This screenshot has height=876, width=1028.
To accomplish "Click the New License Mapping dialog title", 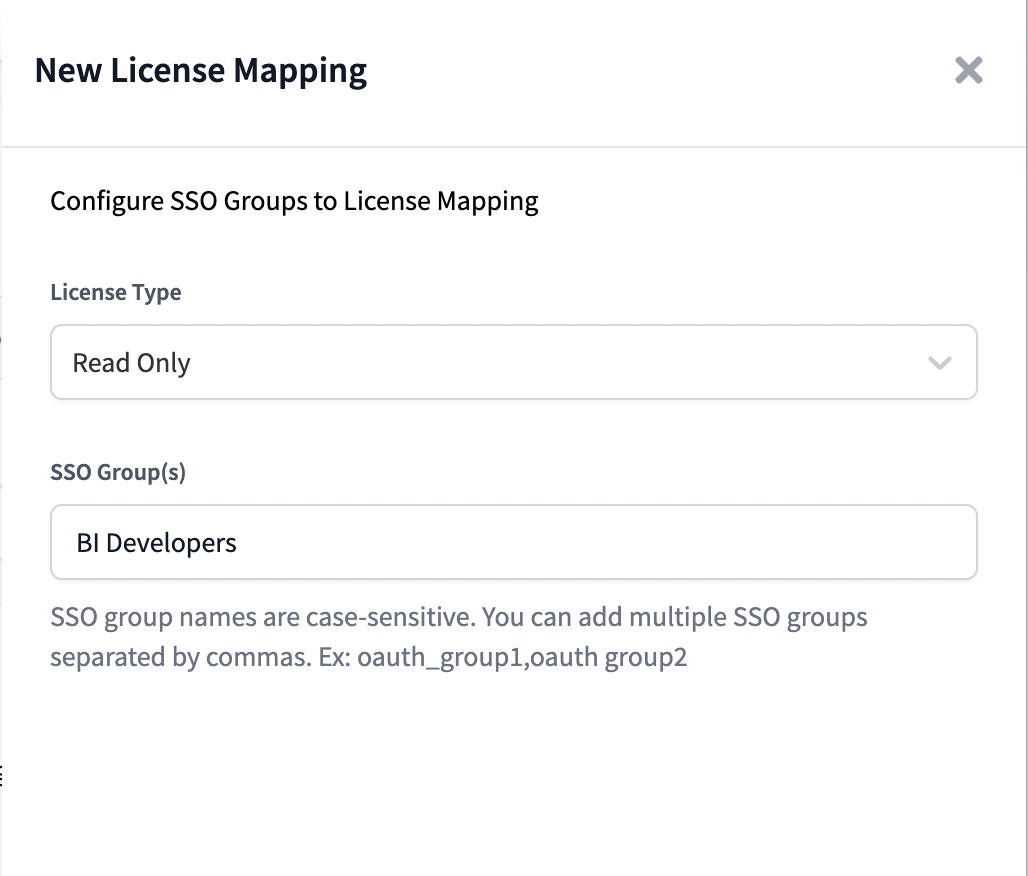I will 200,70.
